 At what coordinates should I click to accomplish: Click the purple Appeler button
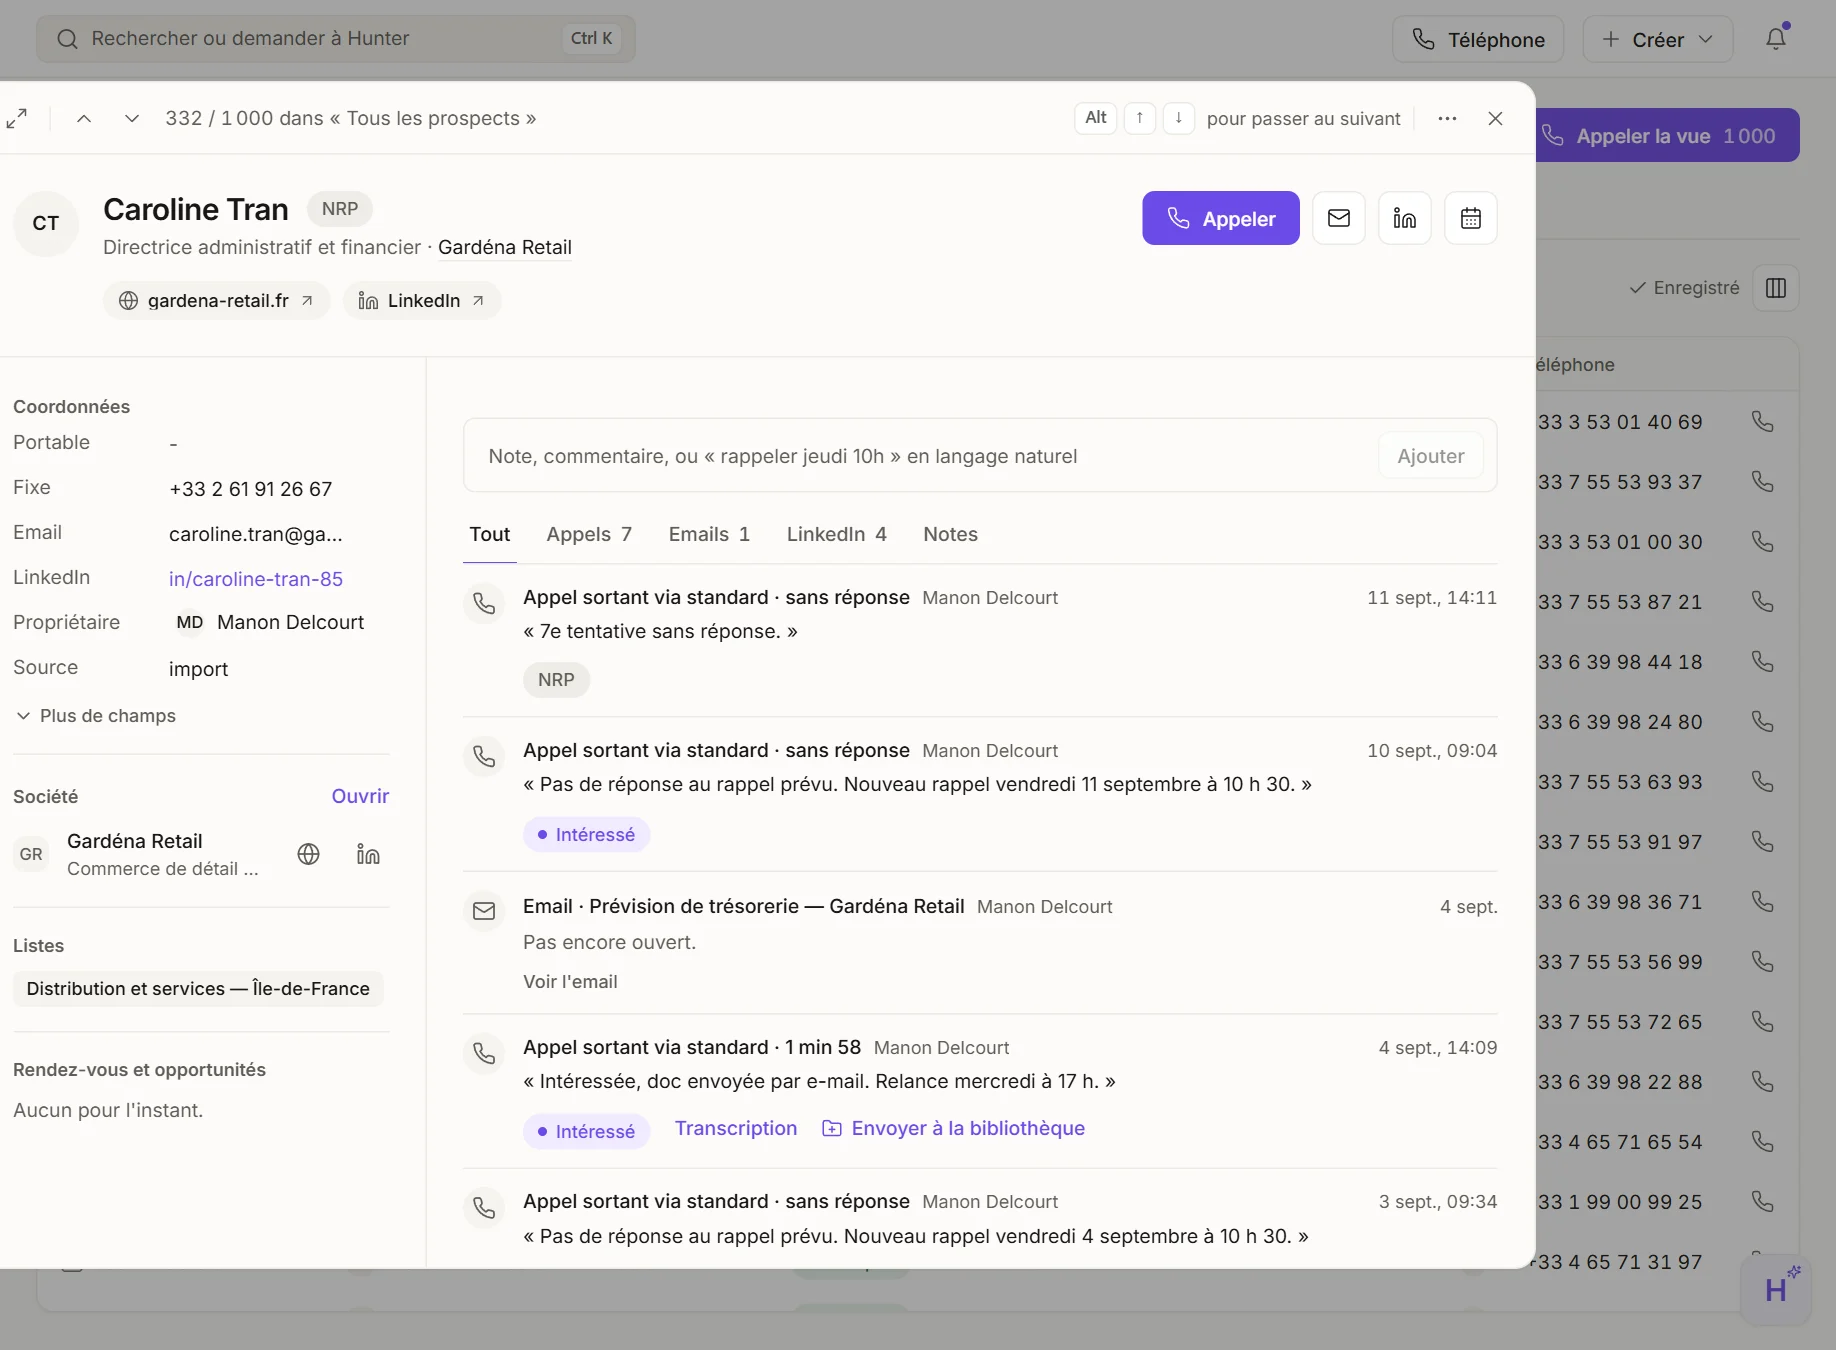(1221, 218)
